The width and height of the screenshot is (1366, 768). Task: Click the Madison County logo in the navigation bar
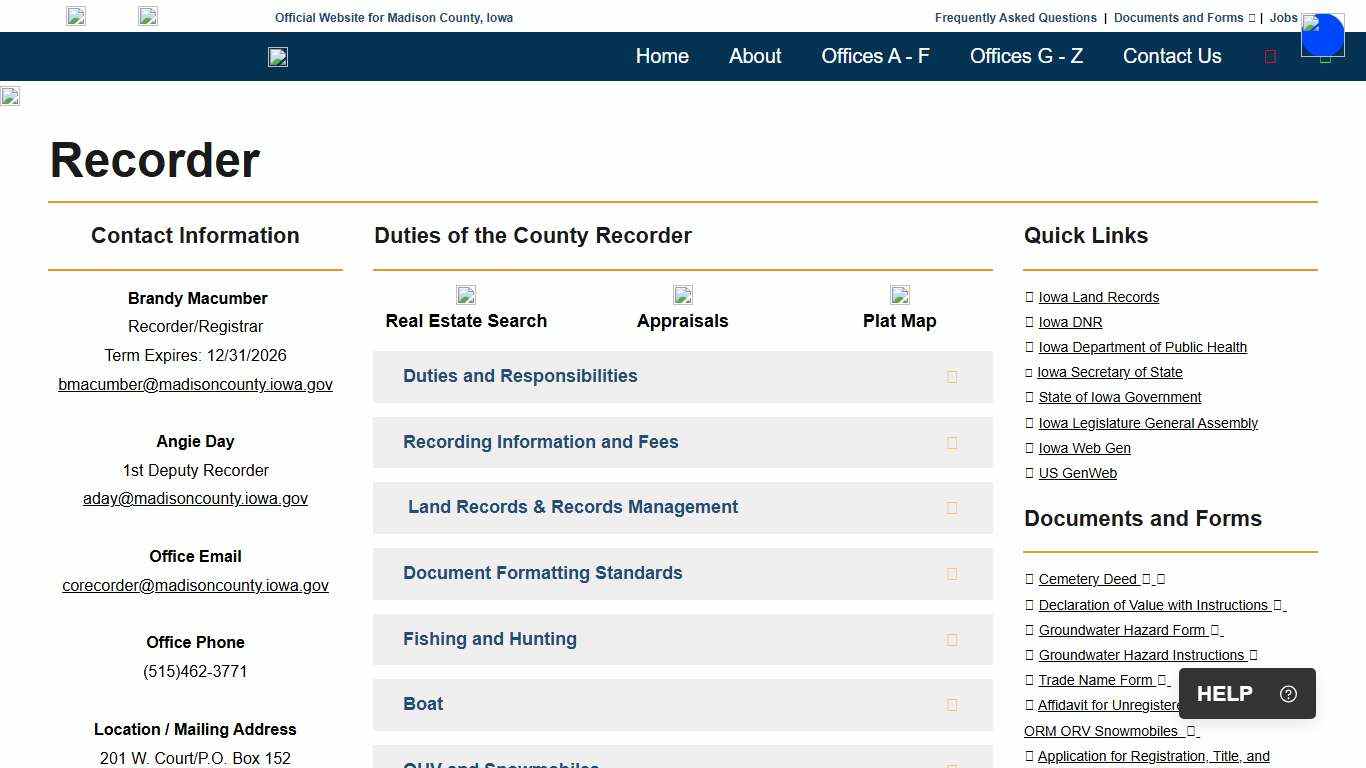pos(277,57)
